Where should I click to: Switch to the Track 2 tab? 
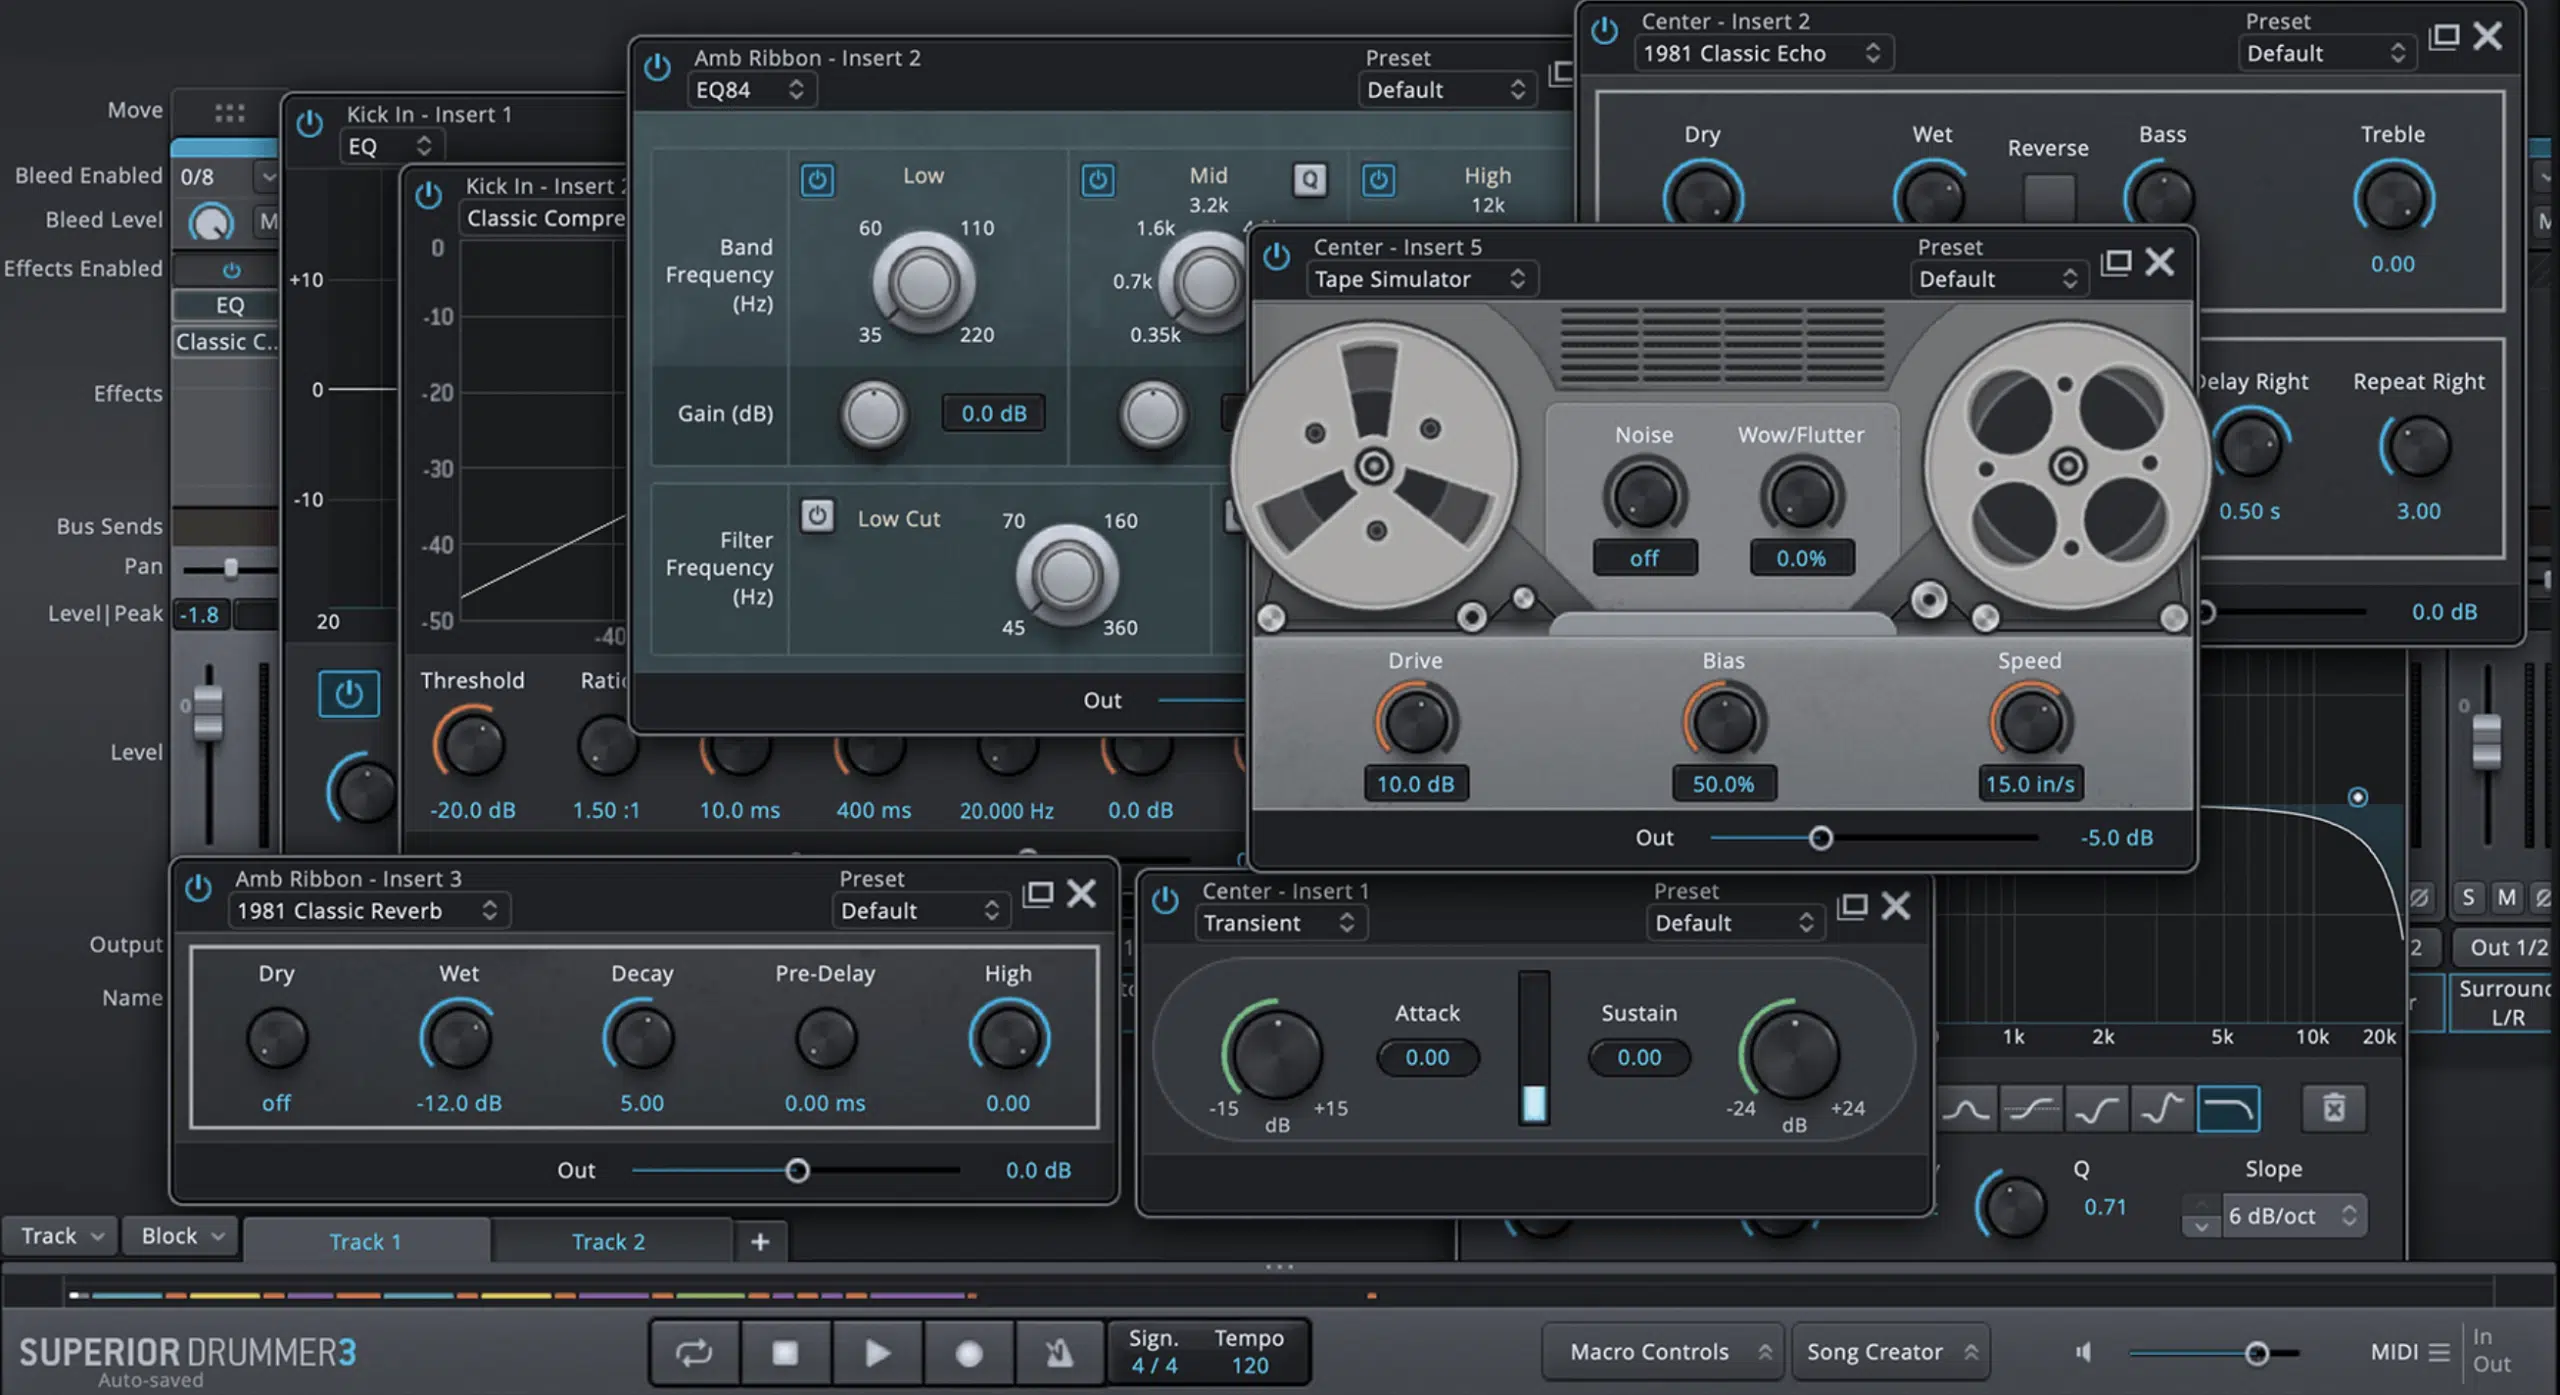tap(609, 1241)
